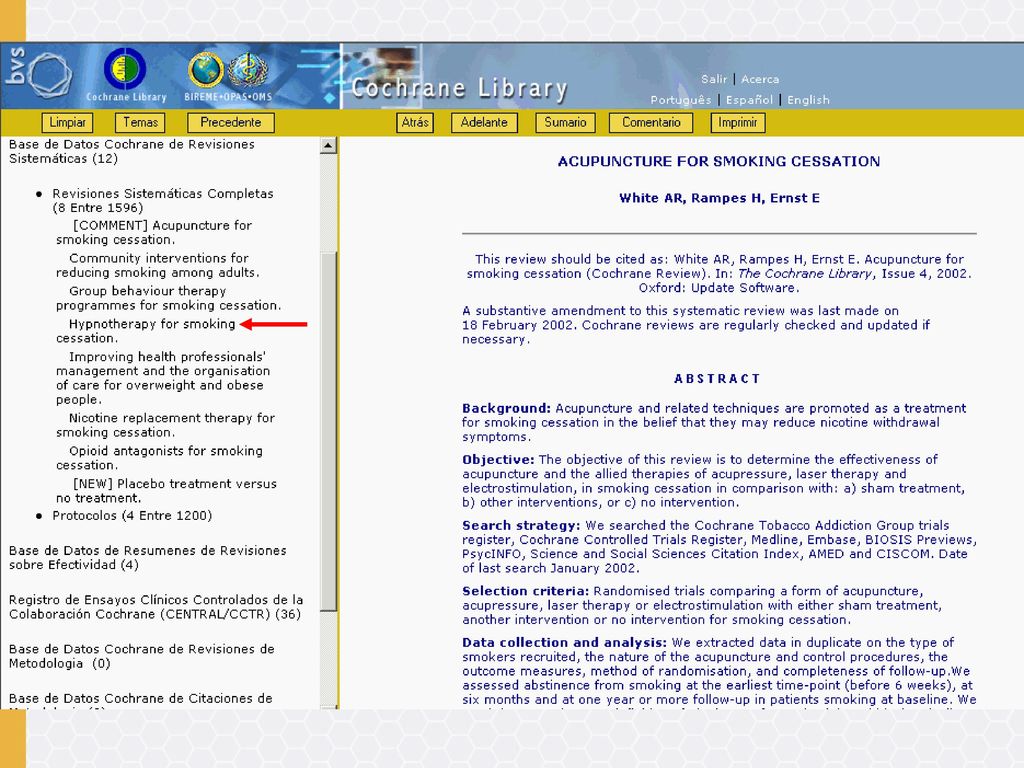Click the Acupuncture for Smoking Cessation title
The height and width of the screenshot is (768, 1024).
coord(718,161)
